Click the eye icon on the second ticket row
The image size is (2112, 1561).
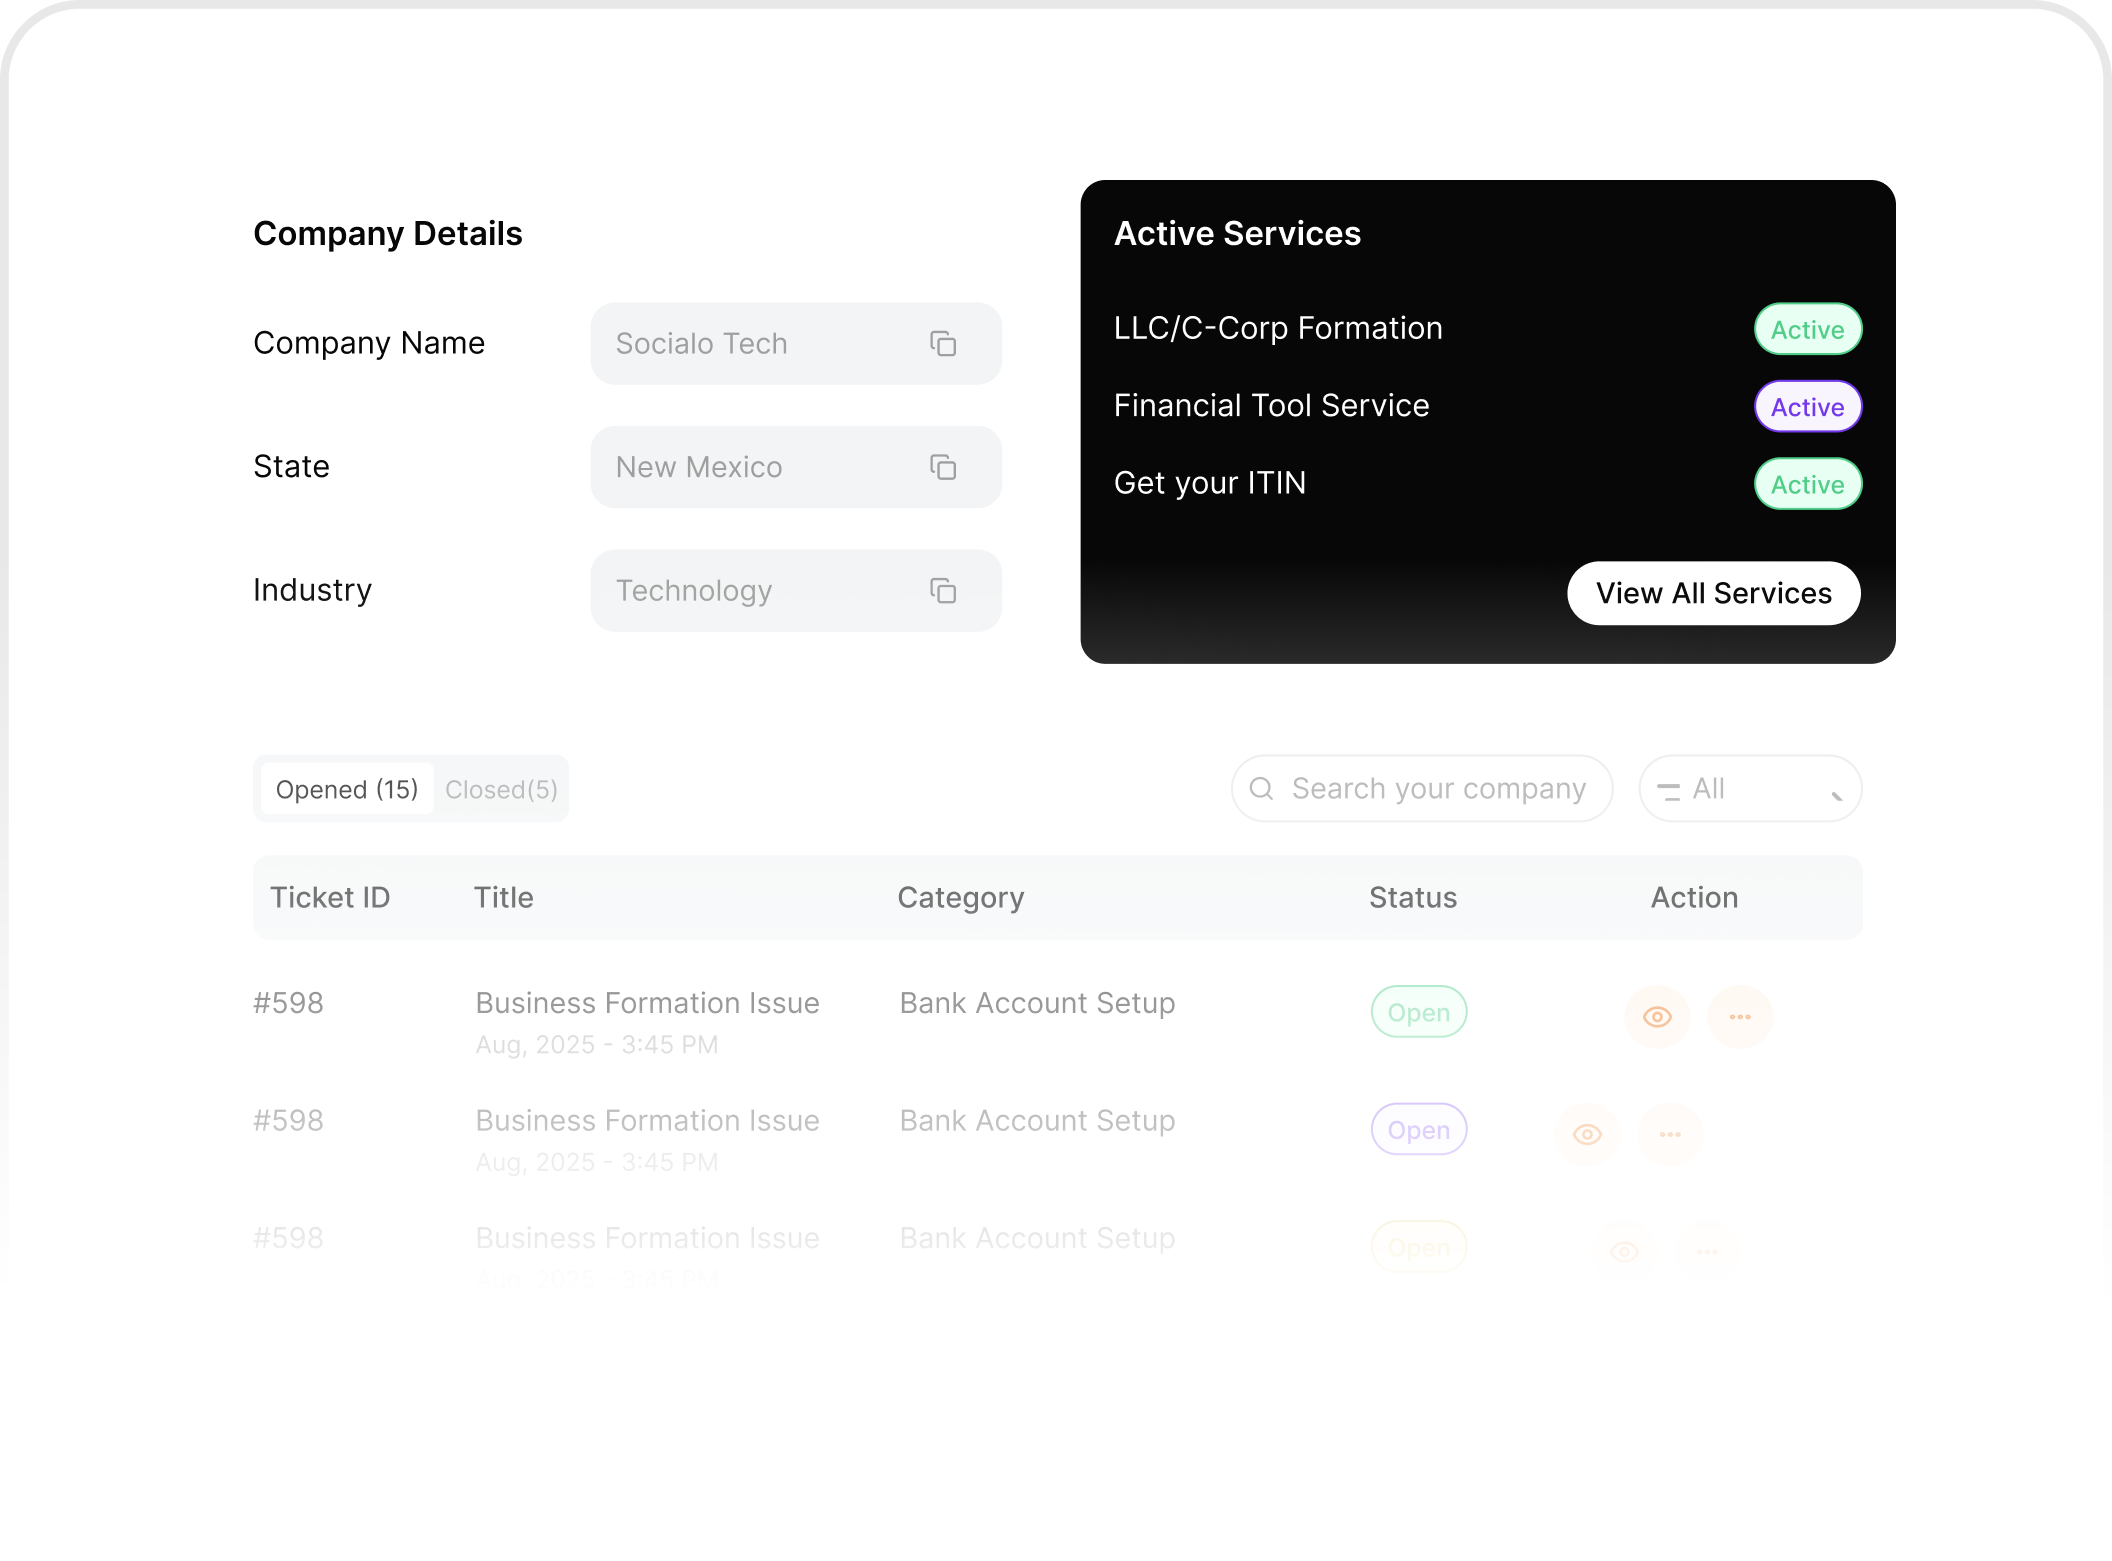[1587, 1133]
